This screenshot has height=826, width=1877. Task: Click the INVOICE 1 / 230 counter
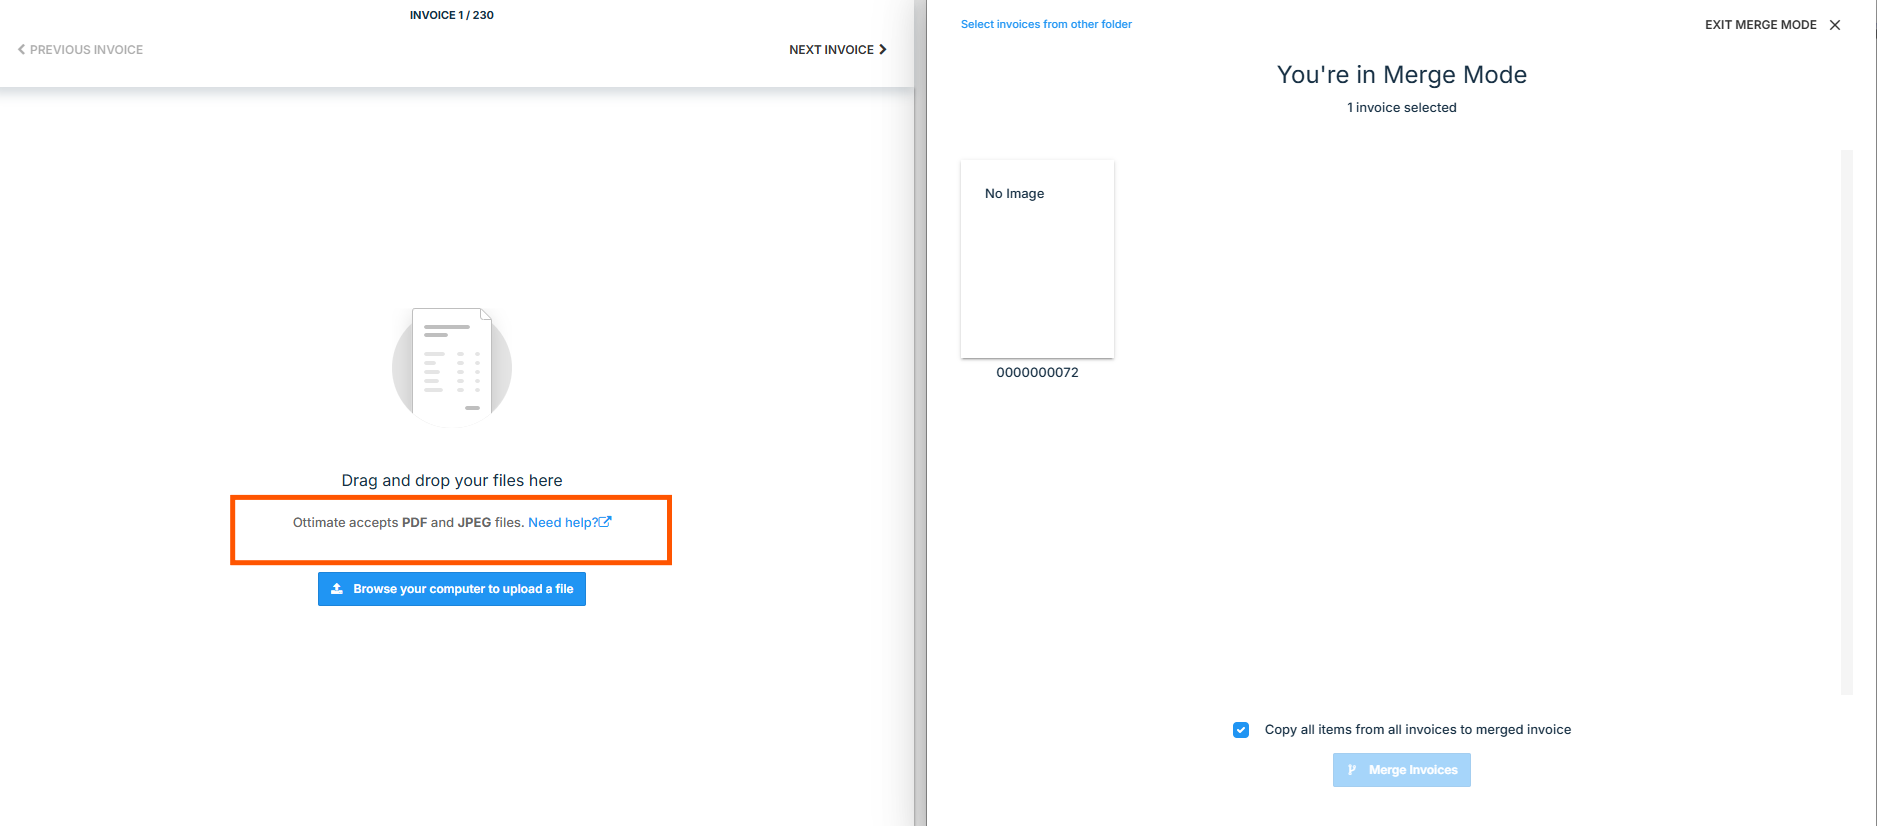coord(452,15)
